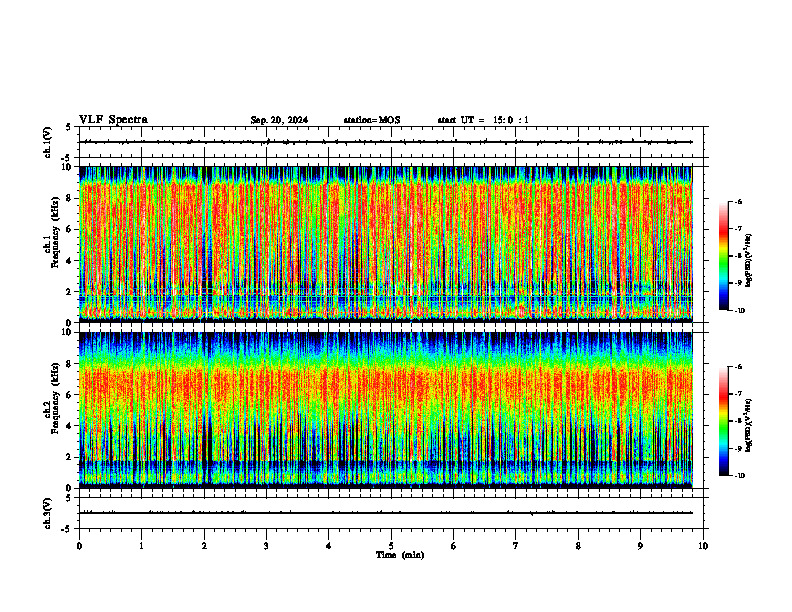Click the "2" time axis tick label
Viewport: 792px width, 612px height.
pos(204,546)
